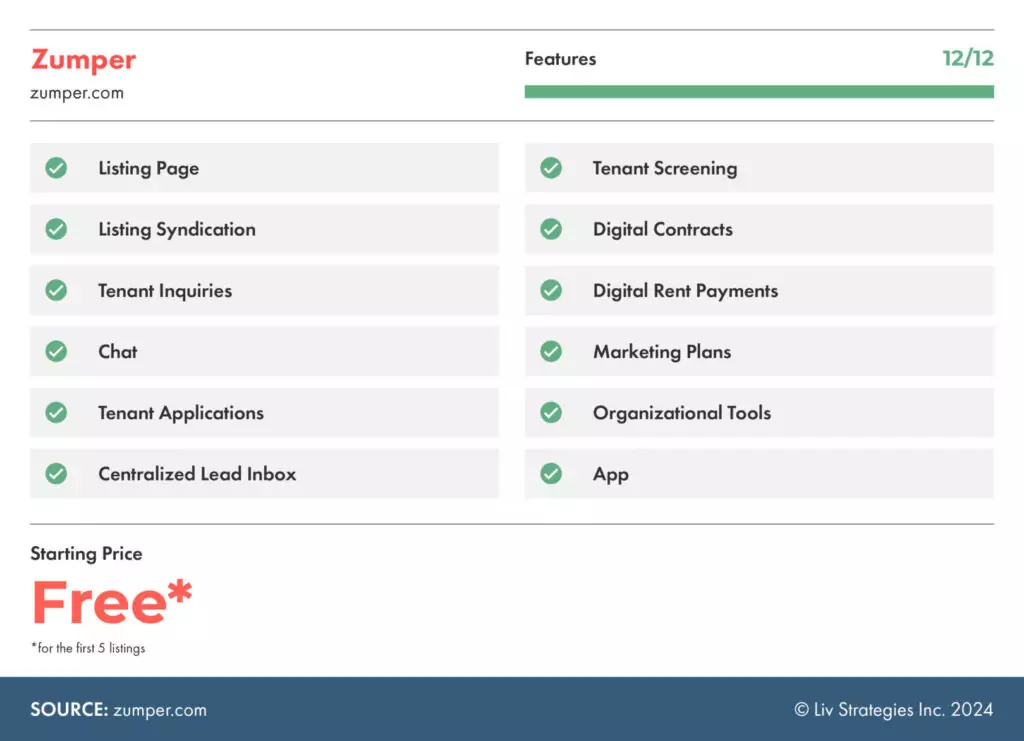The width and height of the screenshot is (1024, 741).
Task: Click the red Zumper brand title
Action: (83, 60)
